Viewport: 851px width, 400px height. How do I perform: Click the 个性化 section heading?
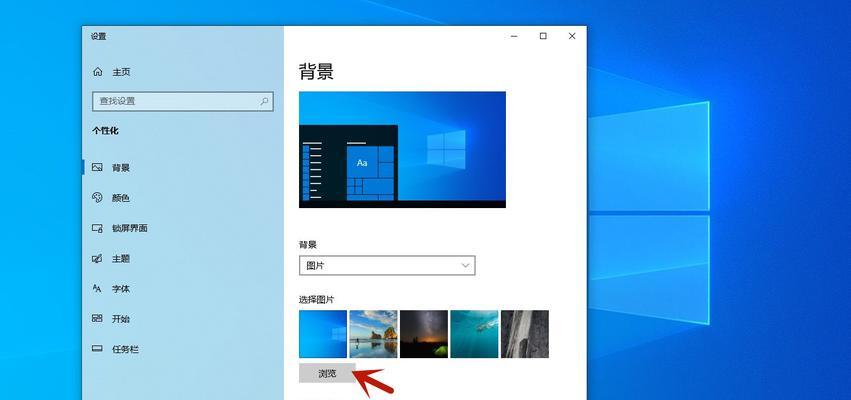click(105, 131)
